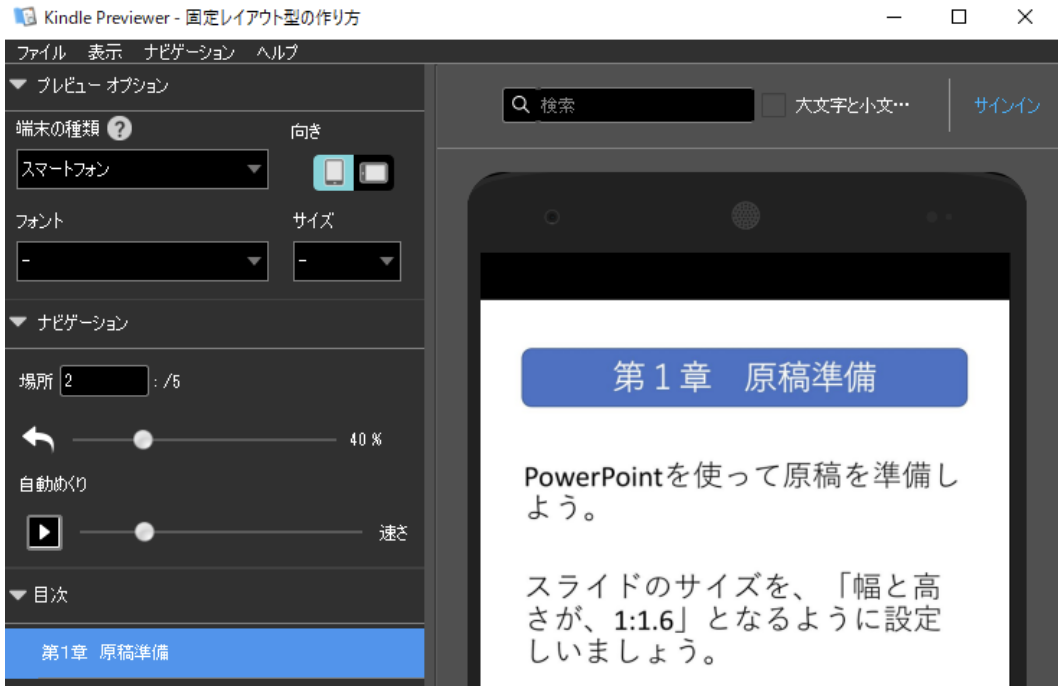Screen dimensions: 1058x686
Task: Click the 速さ speed label
Action: pos(393,533)
